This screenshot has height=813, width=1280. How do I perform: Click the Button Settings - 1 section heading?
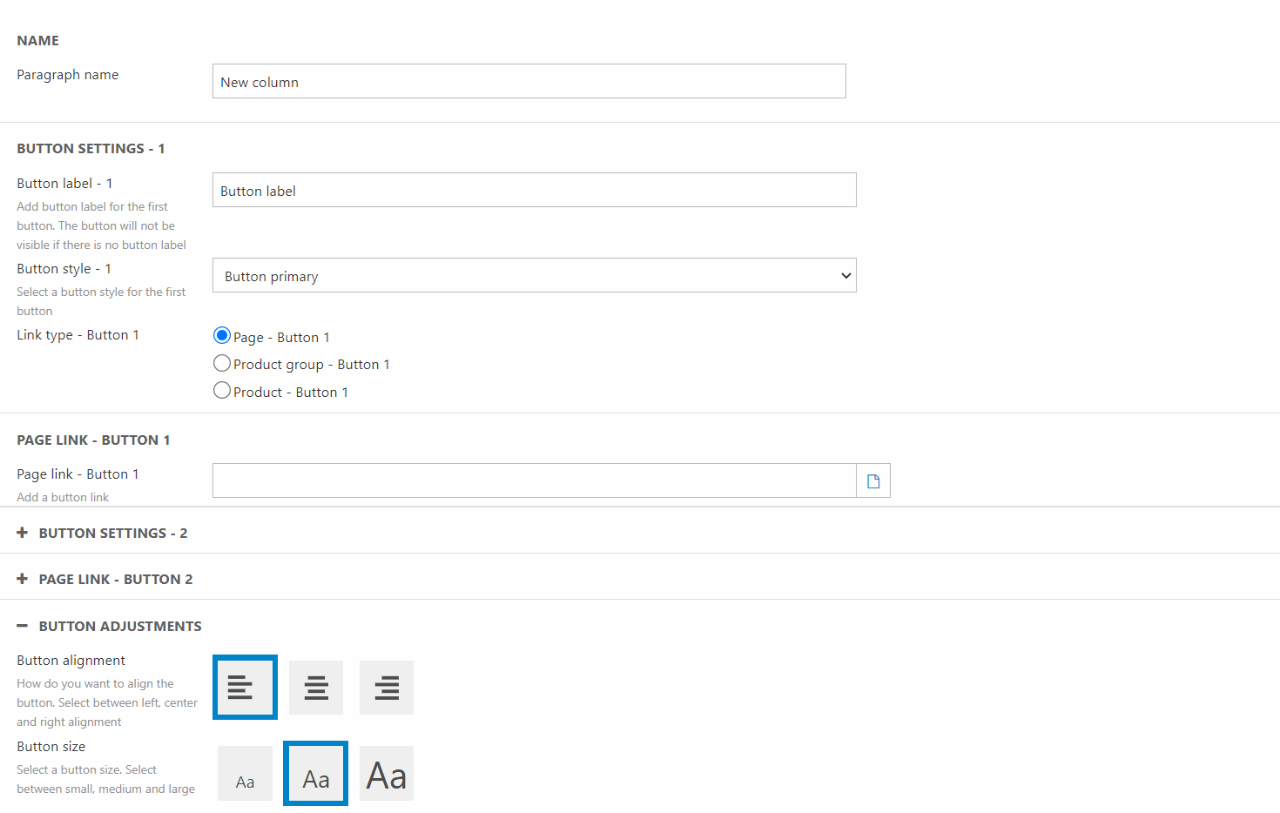click(x=91, y=148)
